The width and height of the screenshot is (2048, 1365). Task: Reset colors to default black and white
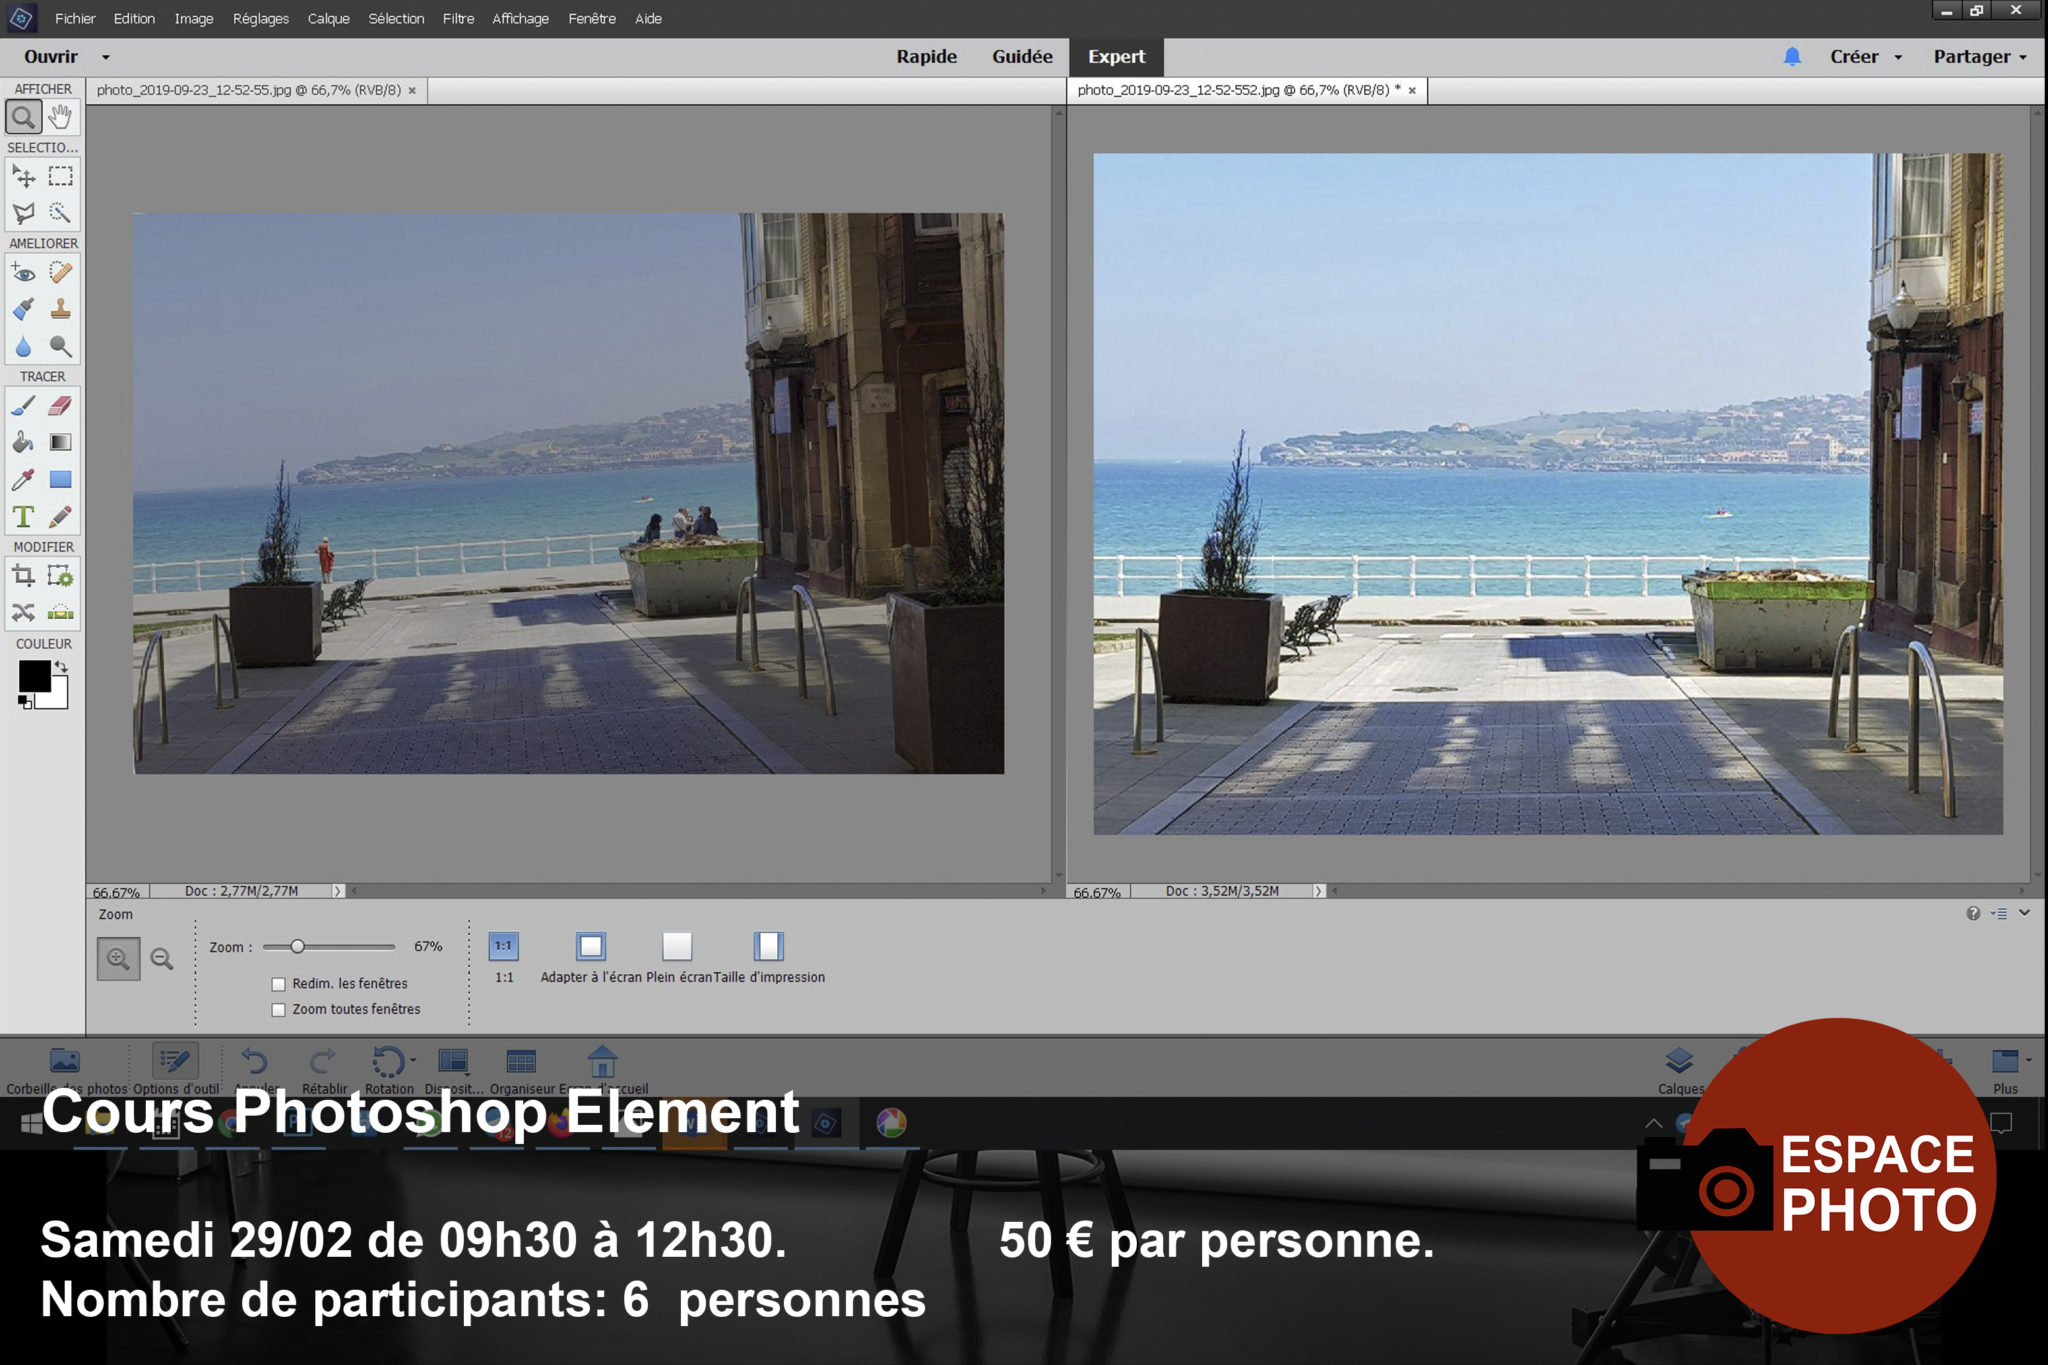click(25, 702)
